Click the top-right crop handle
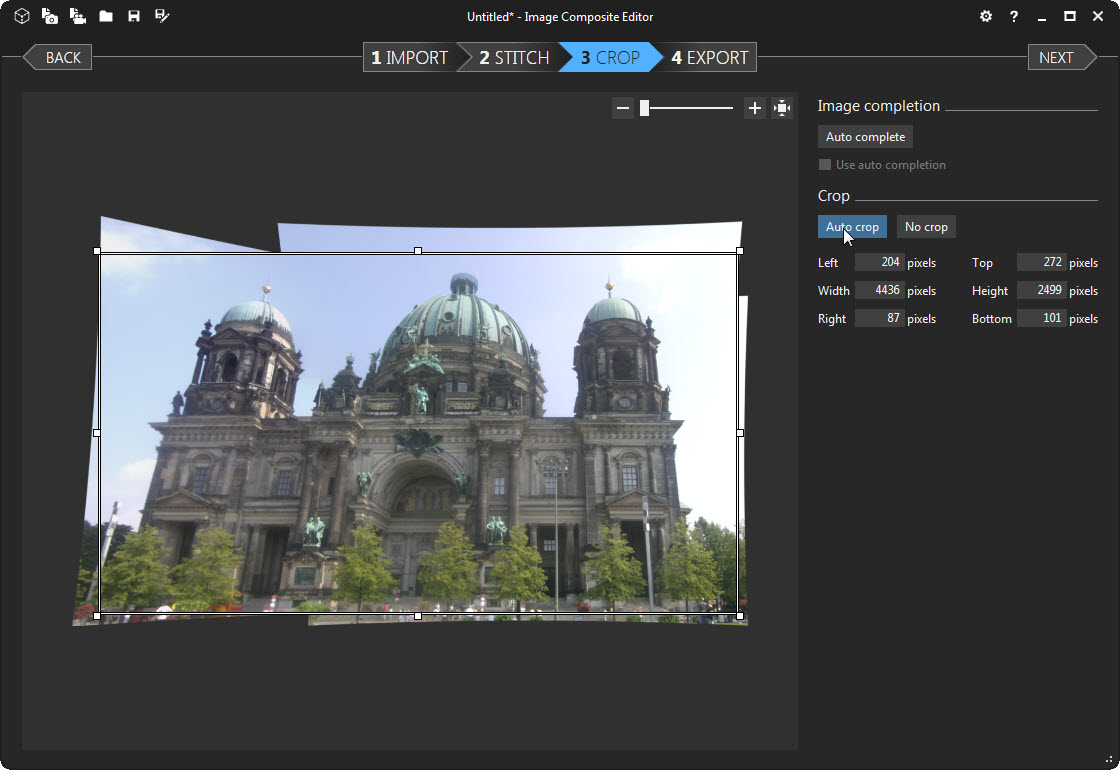 click(740, 251)
